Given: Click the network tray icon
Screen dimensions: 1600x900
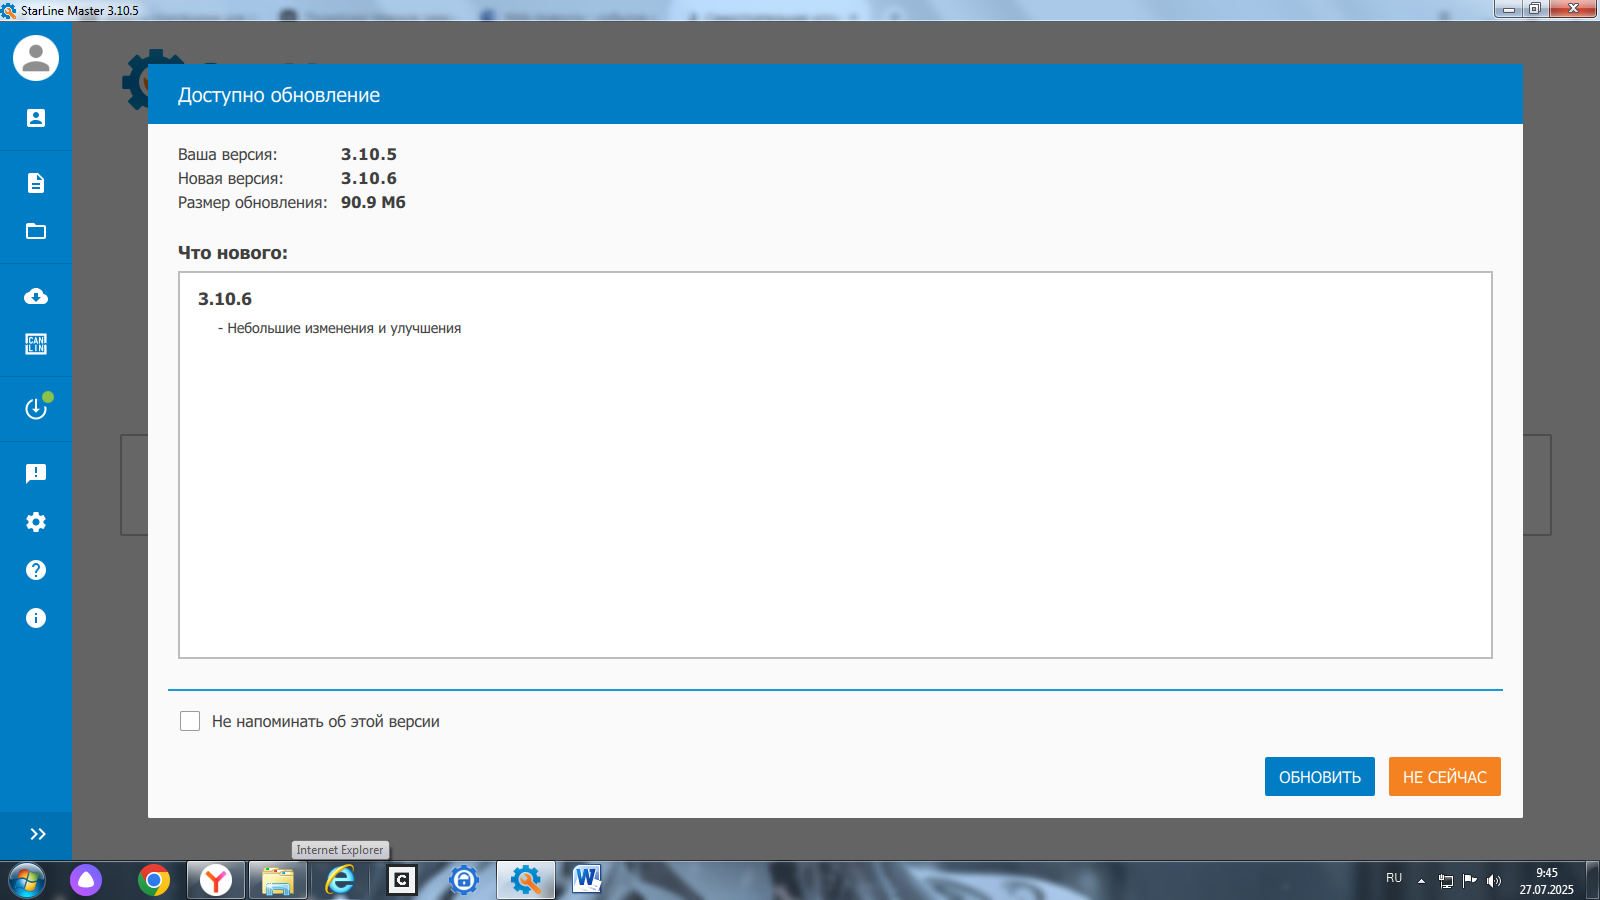Looking at the screenshot, I should coord(1446,881).
